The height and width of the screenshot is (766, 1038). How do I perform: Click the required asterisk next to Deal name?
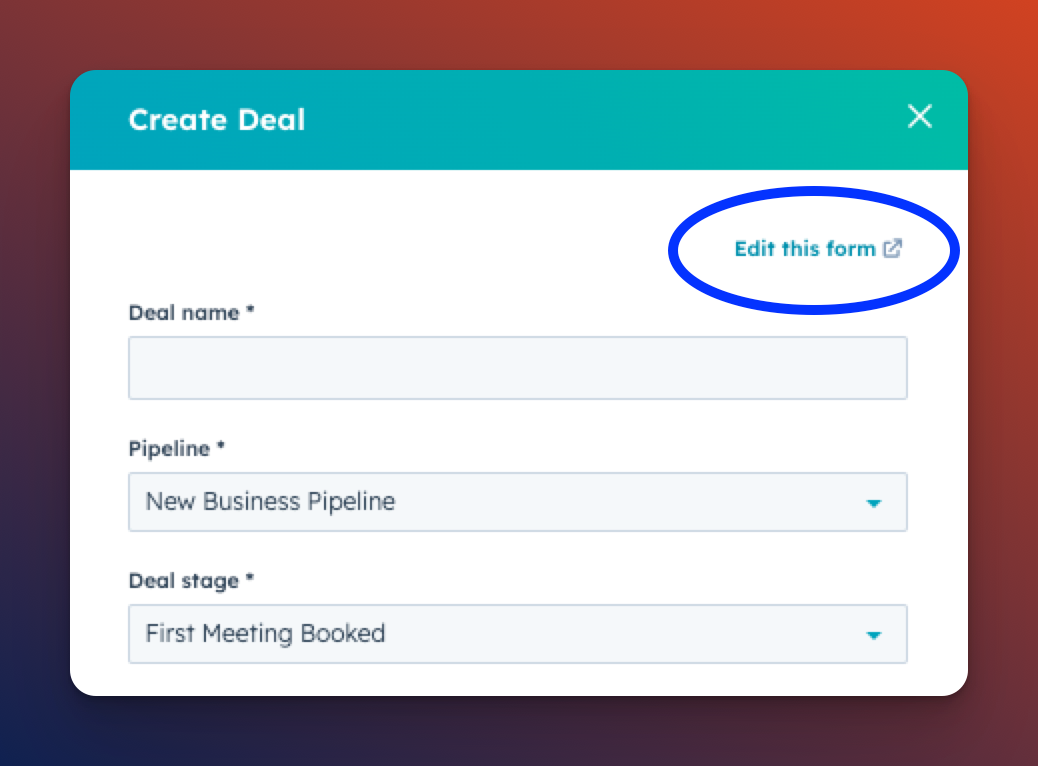pos(250,312)
